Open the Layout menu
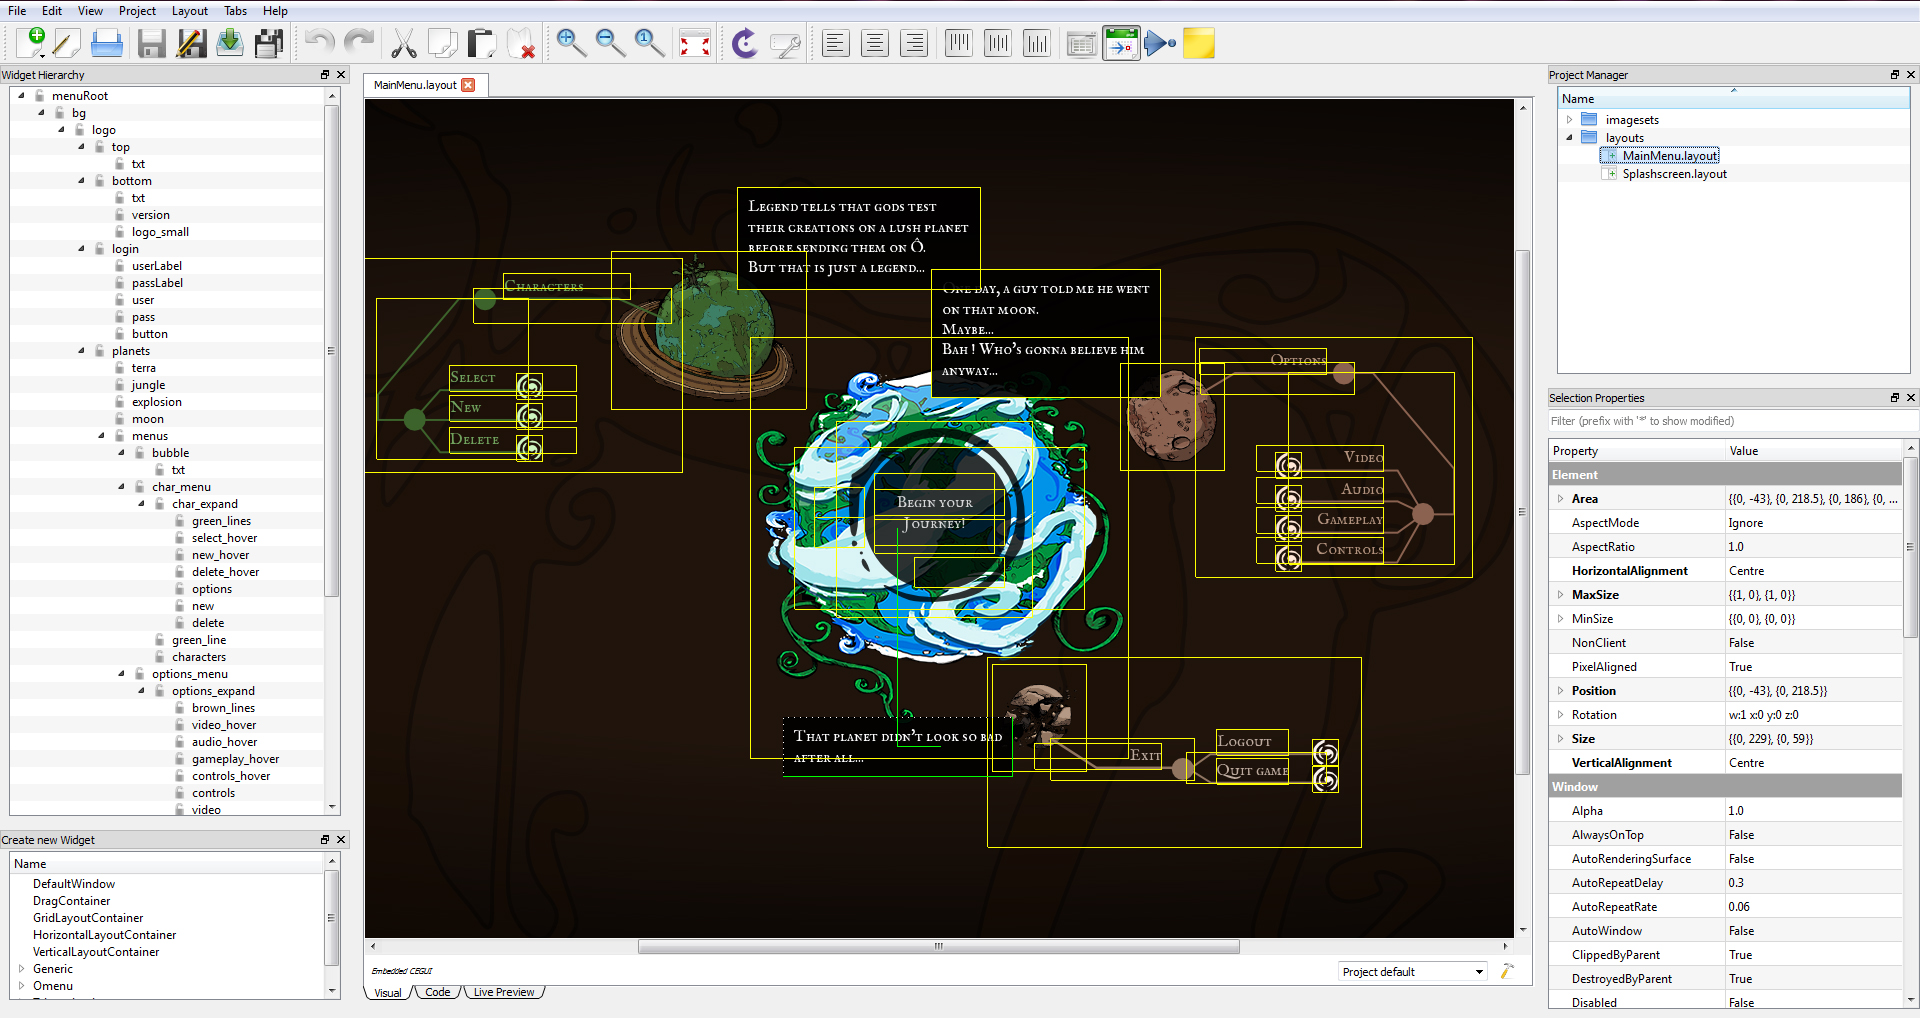The height and width of the screenshot is (1018, 1920). coord(190,11)
